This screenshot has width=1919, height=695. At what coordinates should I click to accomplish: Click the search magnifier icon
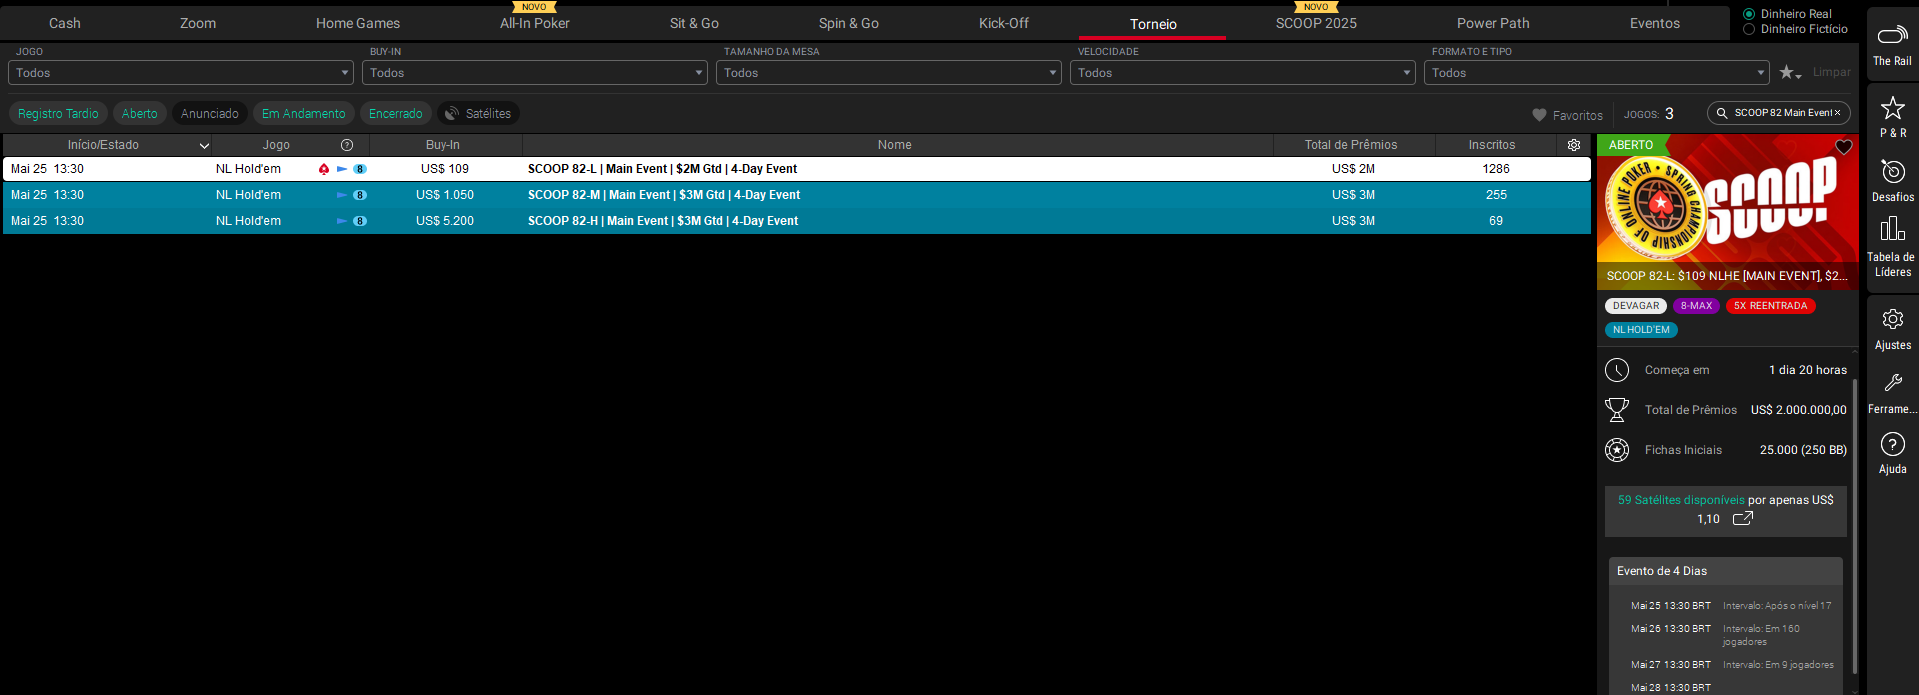click(x=1722, y=113)
